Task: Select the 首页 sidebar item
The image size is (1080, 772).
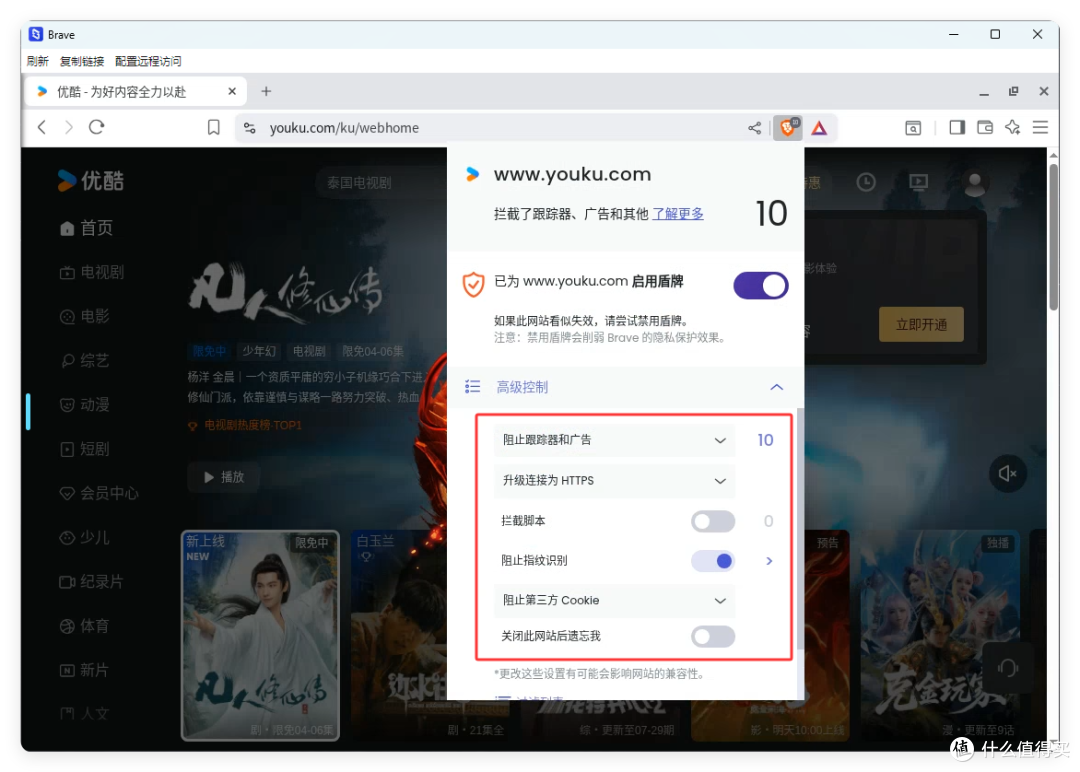Action: (87, 228)
